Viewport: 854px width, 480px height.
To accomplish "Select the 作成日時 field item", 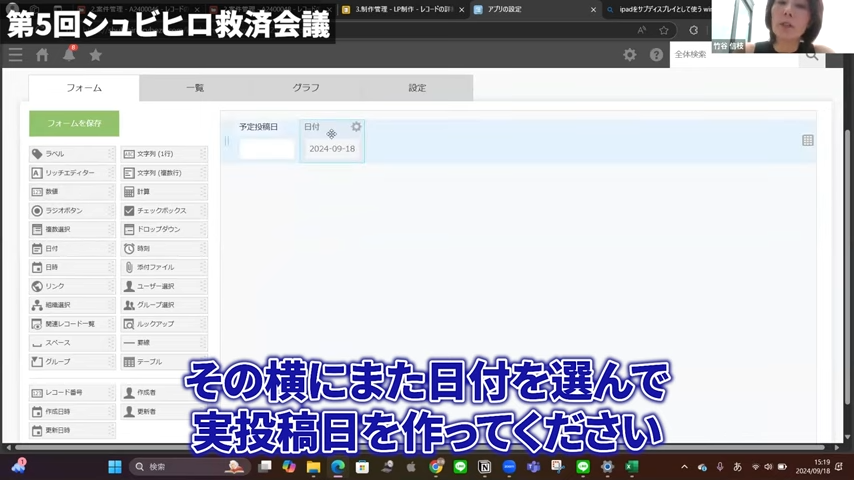I will [72, 411].
